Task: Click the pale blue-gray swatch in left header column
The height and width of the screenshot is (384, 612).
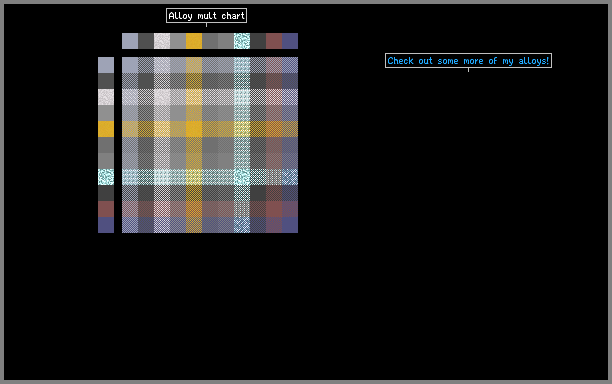Action: coord(106,65)
